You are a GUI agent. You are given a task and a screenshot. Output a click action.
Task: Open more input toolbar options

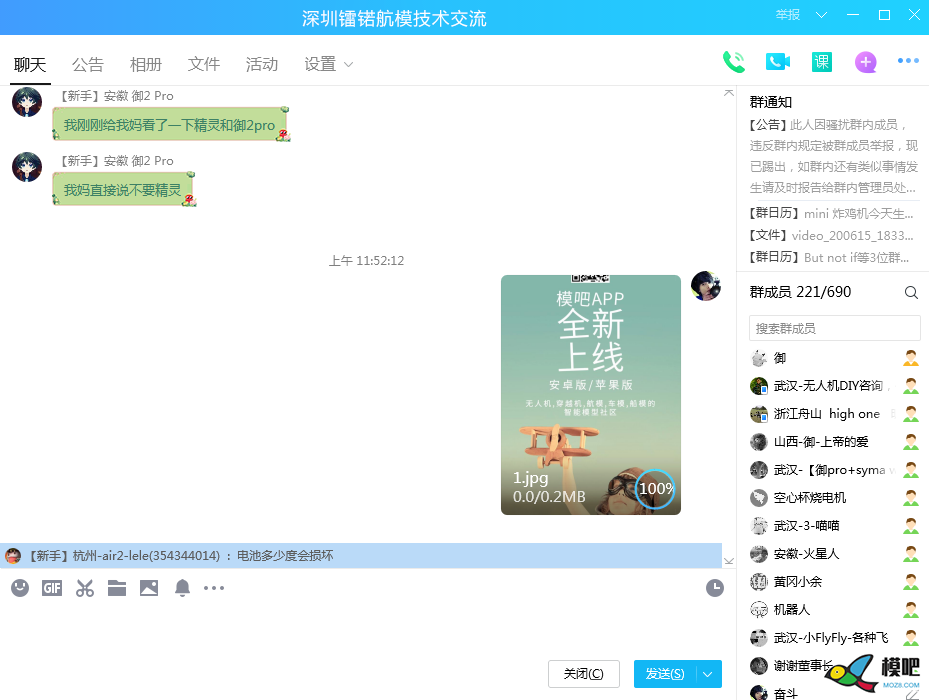(214, 588)
